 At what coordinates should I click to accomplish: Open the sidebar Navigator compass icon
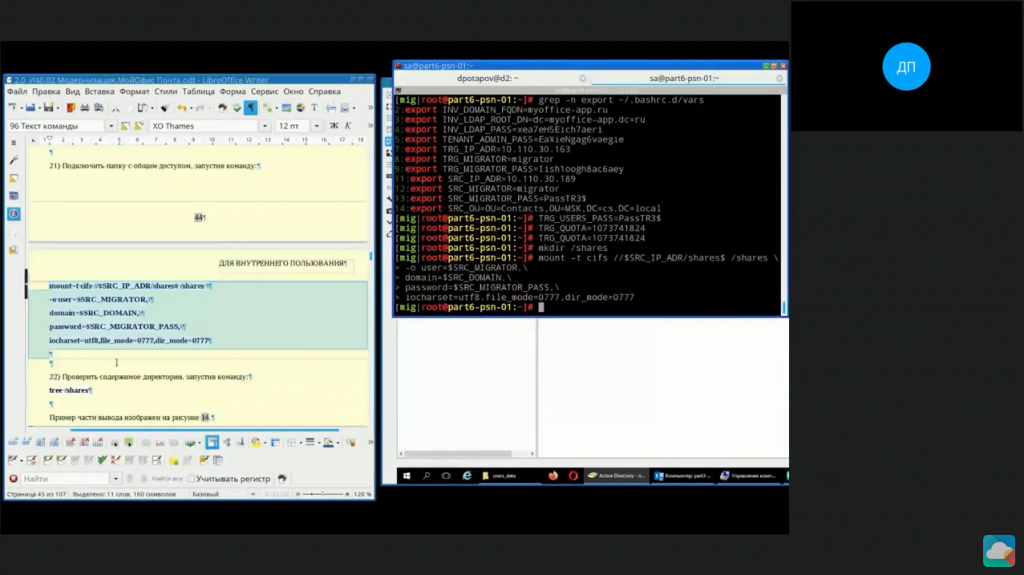point(14,214)
